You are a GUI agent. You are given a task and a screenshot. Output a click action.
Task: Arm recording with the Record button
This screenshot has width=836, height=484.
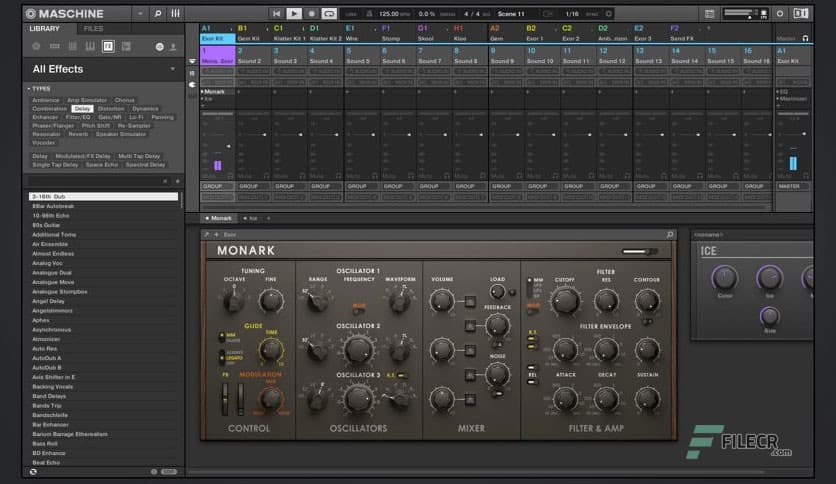pos(311,14)
